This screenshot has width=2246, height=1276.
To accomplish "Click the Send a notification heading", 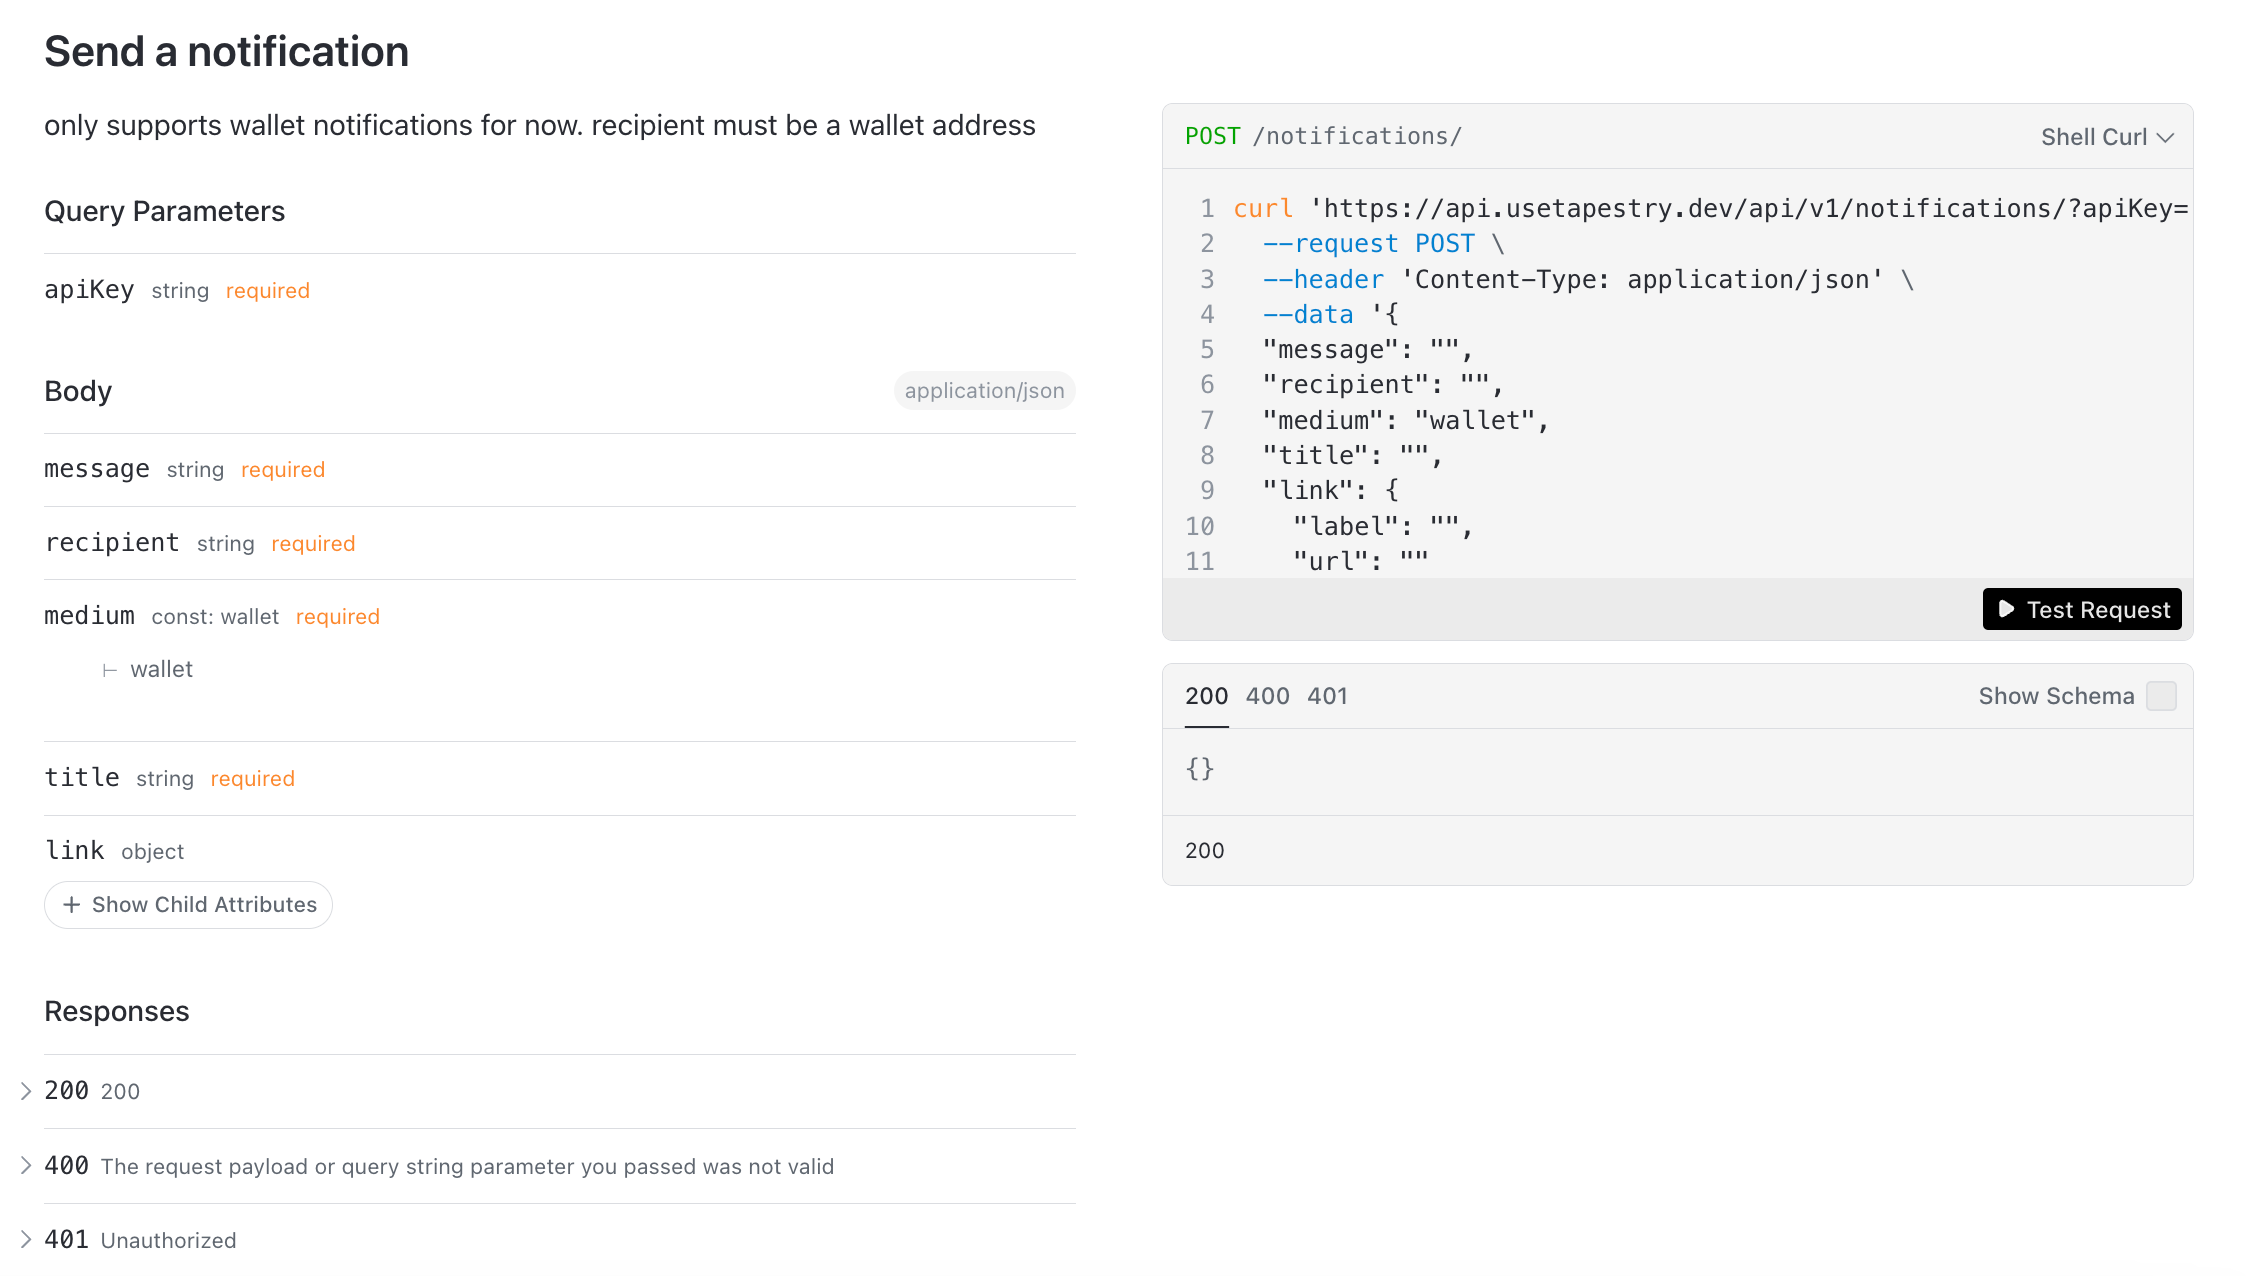I will point(227,52).
